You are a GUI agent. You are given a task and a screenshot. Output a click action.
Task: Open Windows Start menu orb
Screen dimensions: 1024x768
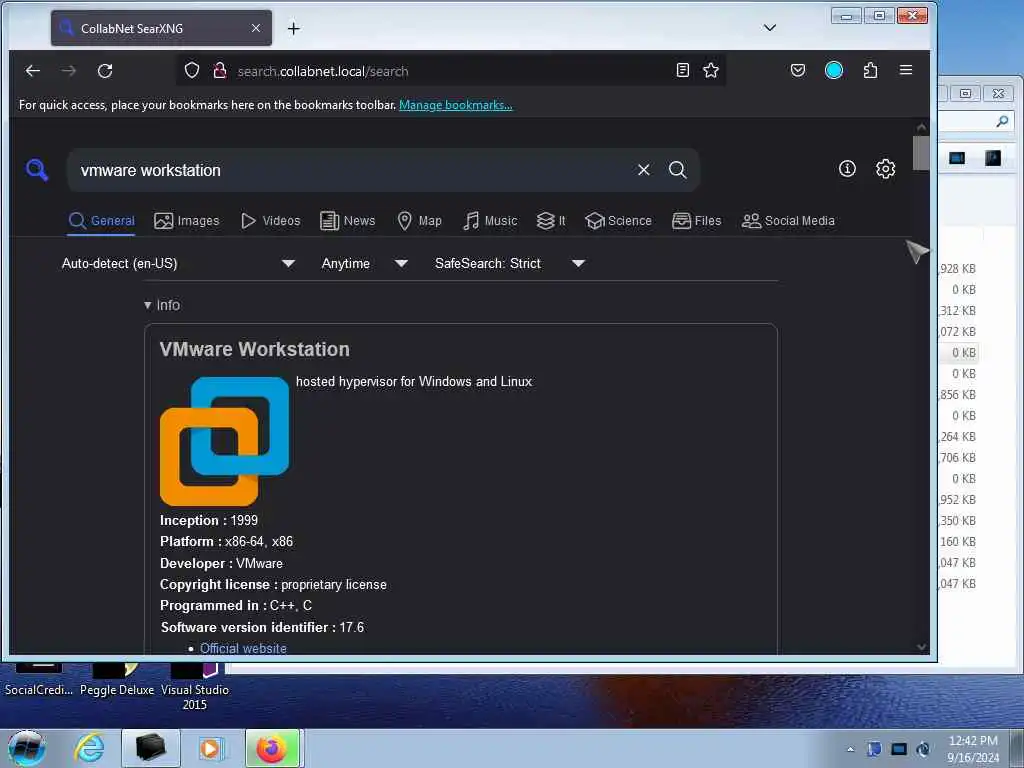point(27,748)
